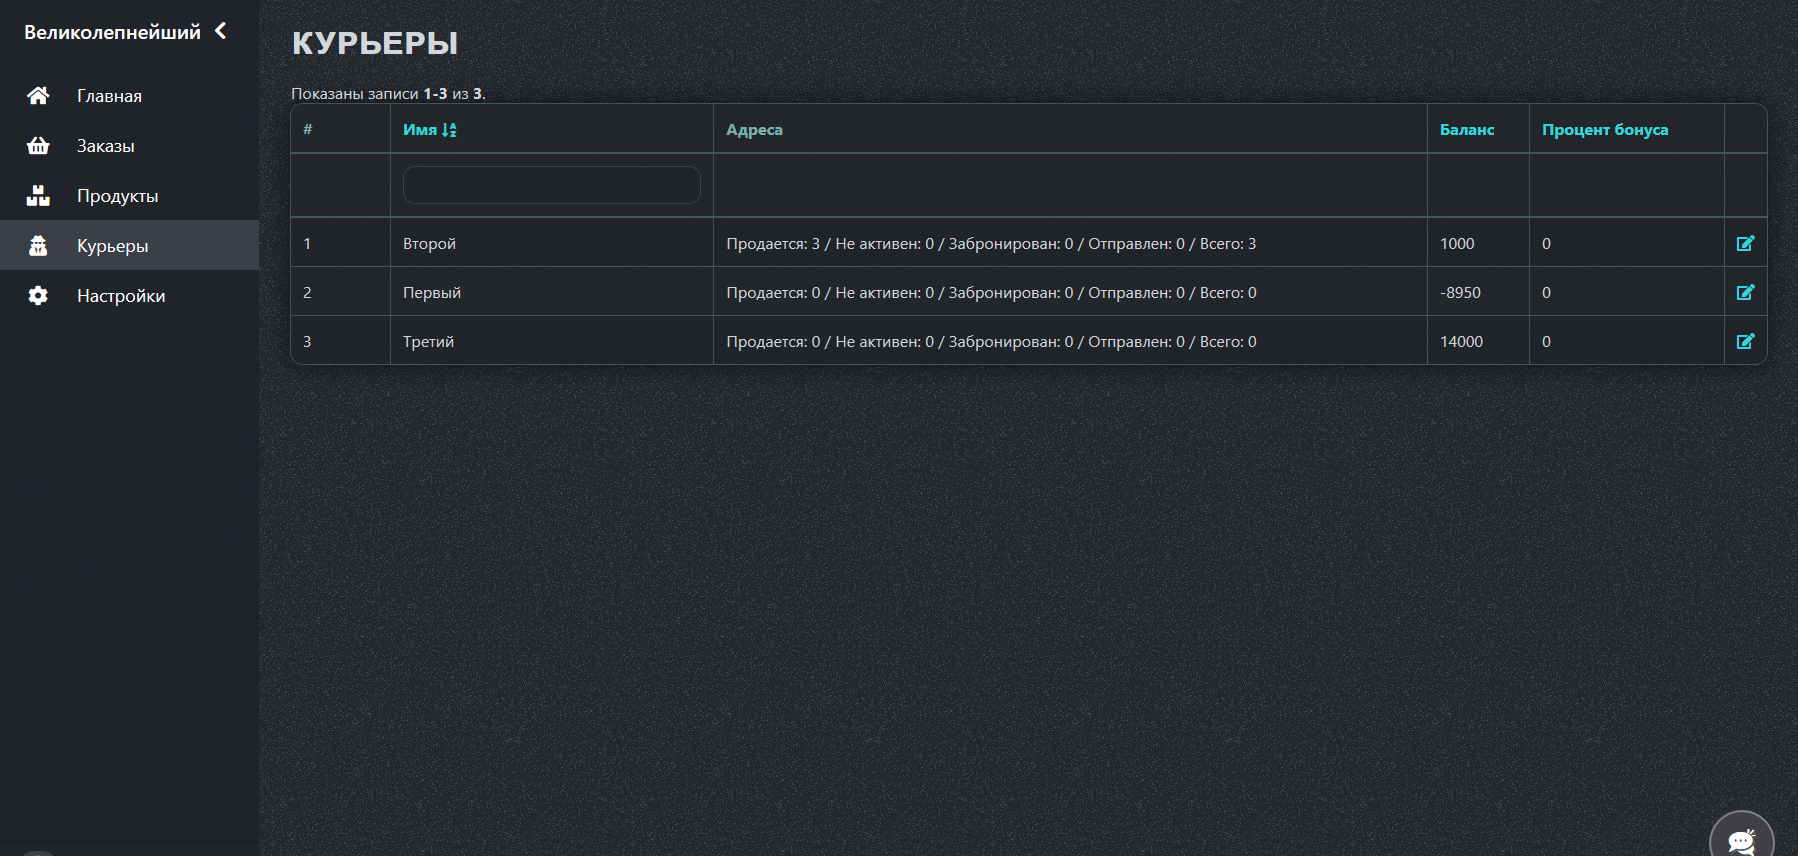Open Настройки menu item
This screenshot has width=1798, height=856.
[x=120, y=296]
